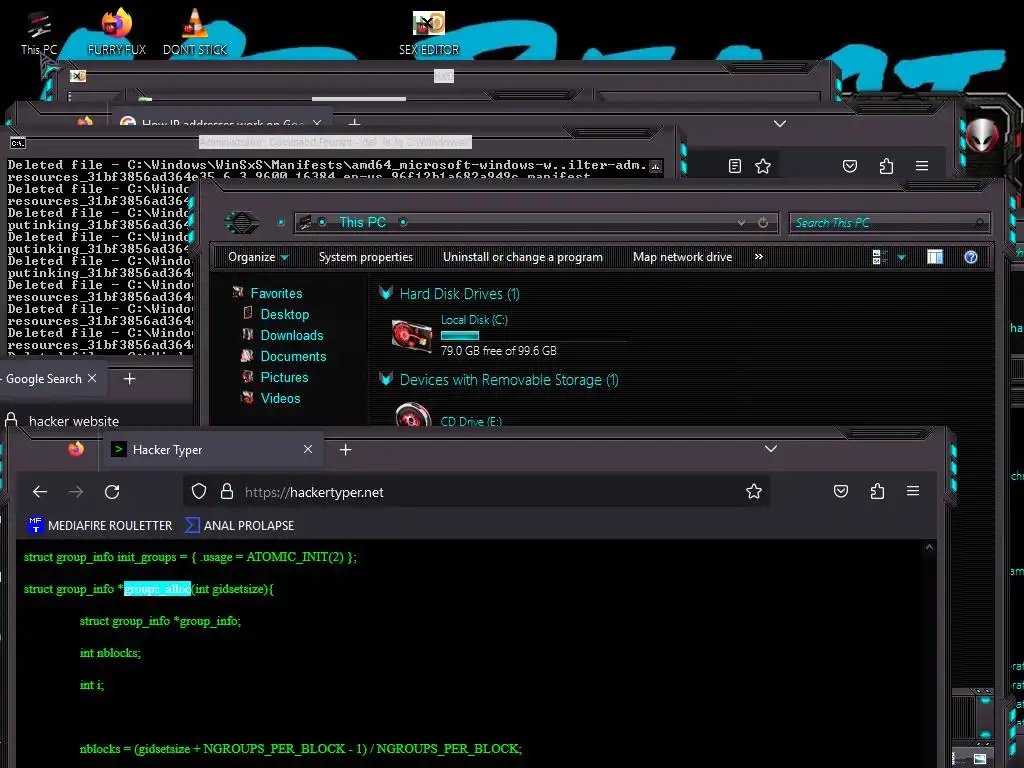
Task: Open CD Drive (E:) icon
Action: click(413, 415)
